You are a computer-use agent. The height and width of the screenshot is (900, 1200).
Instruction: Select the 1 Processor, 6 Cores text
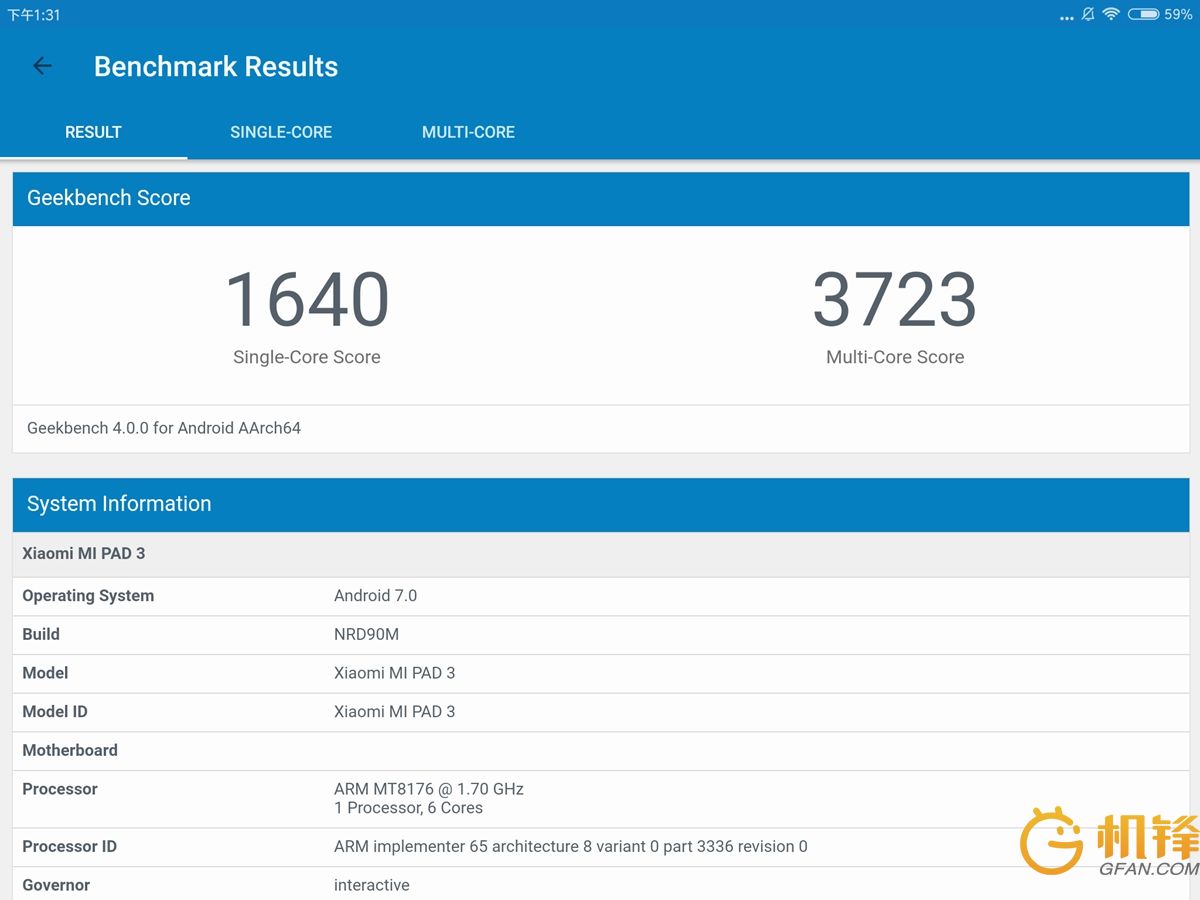click(408, 808)
